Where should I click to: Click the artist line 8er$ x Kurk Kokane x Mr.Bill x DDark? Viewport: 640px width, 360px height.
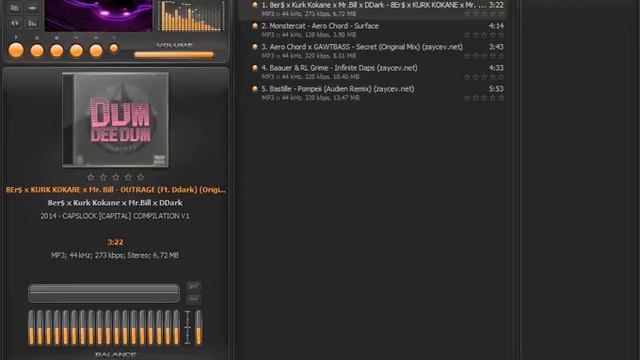115,203
